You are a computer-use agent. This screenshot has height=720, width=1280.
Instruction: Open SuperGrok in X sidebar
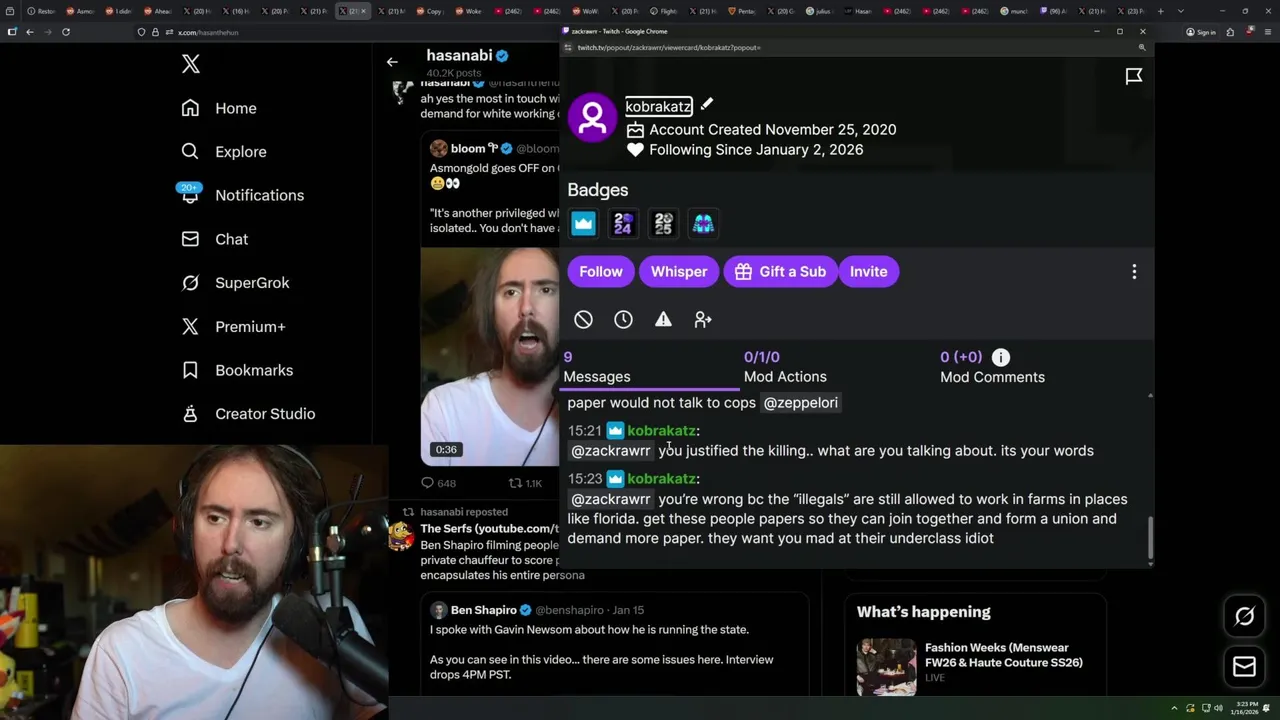[236, 283]
